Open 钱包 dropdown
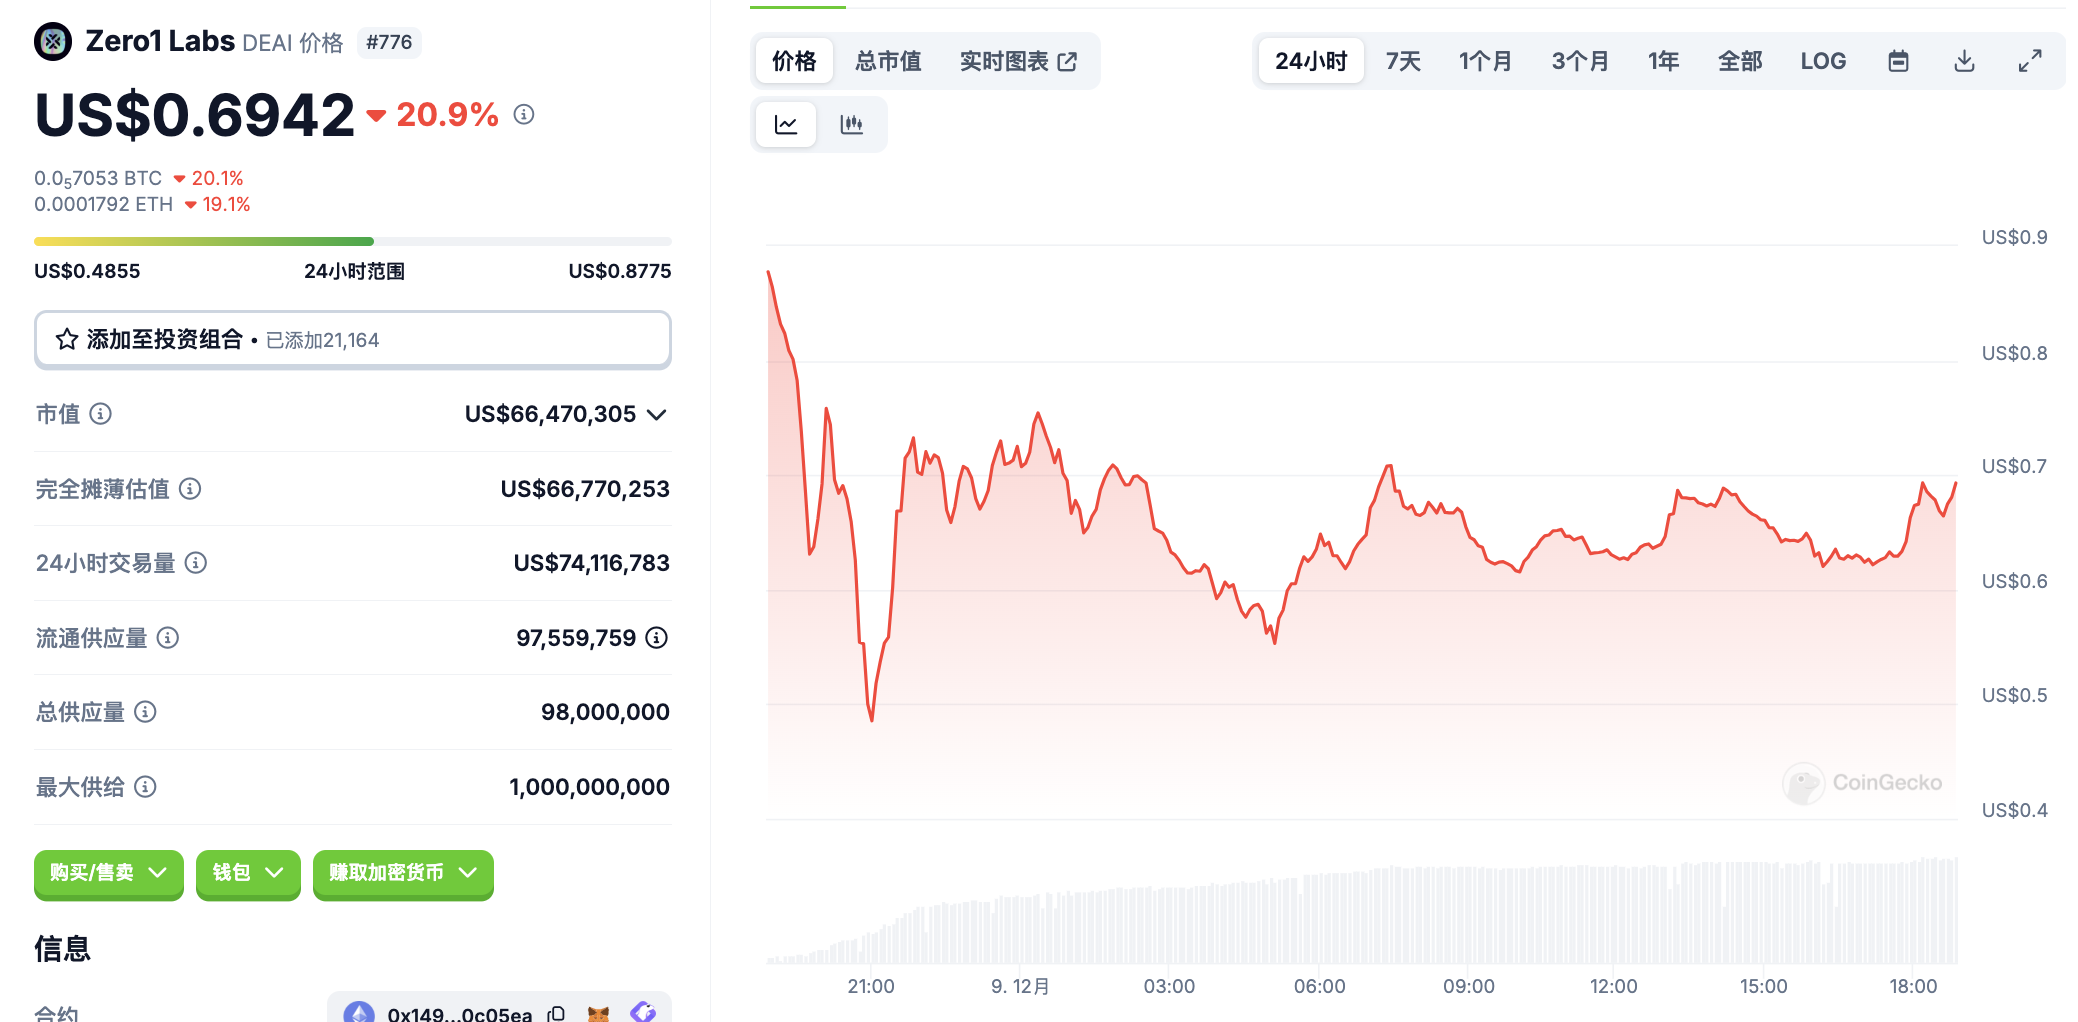The image size is (2078, 1022). [248, 873]
